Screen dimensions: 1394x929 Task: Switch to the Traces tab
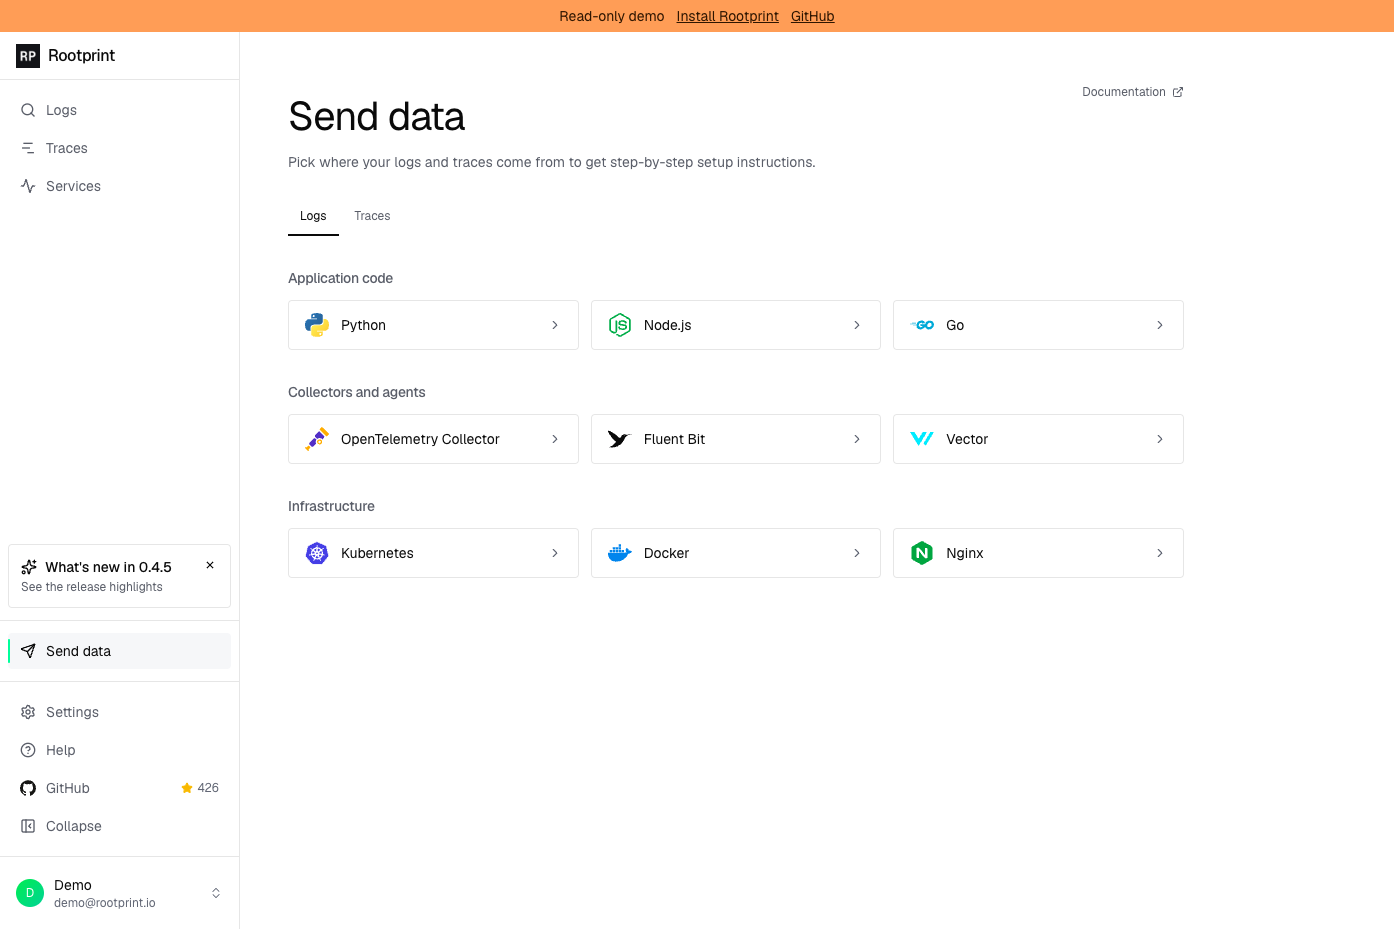coord(372,216)
